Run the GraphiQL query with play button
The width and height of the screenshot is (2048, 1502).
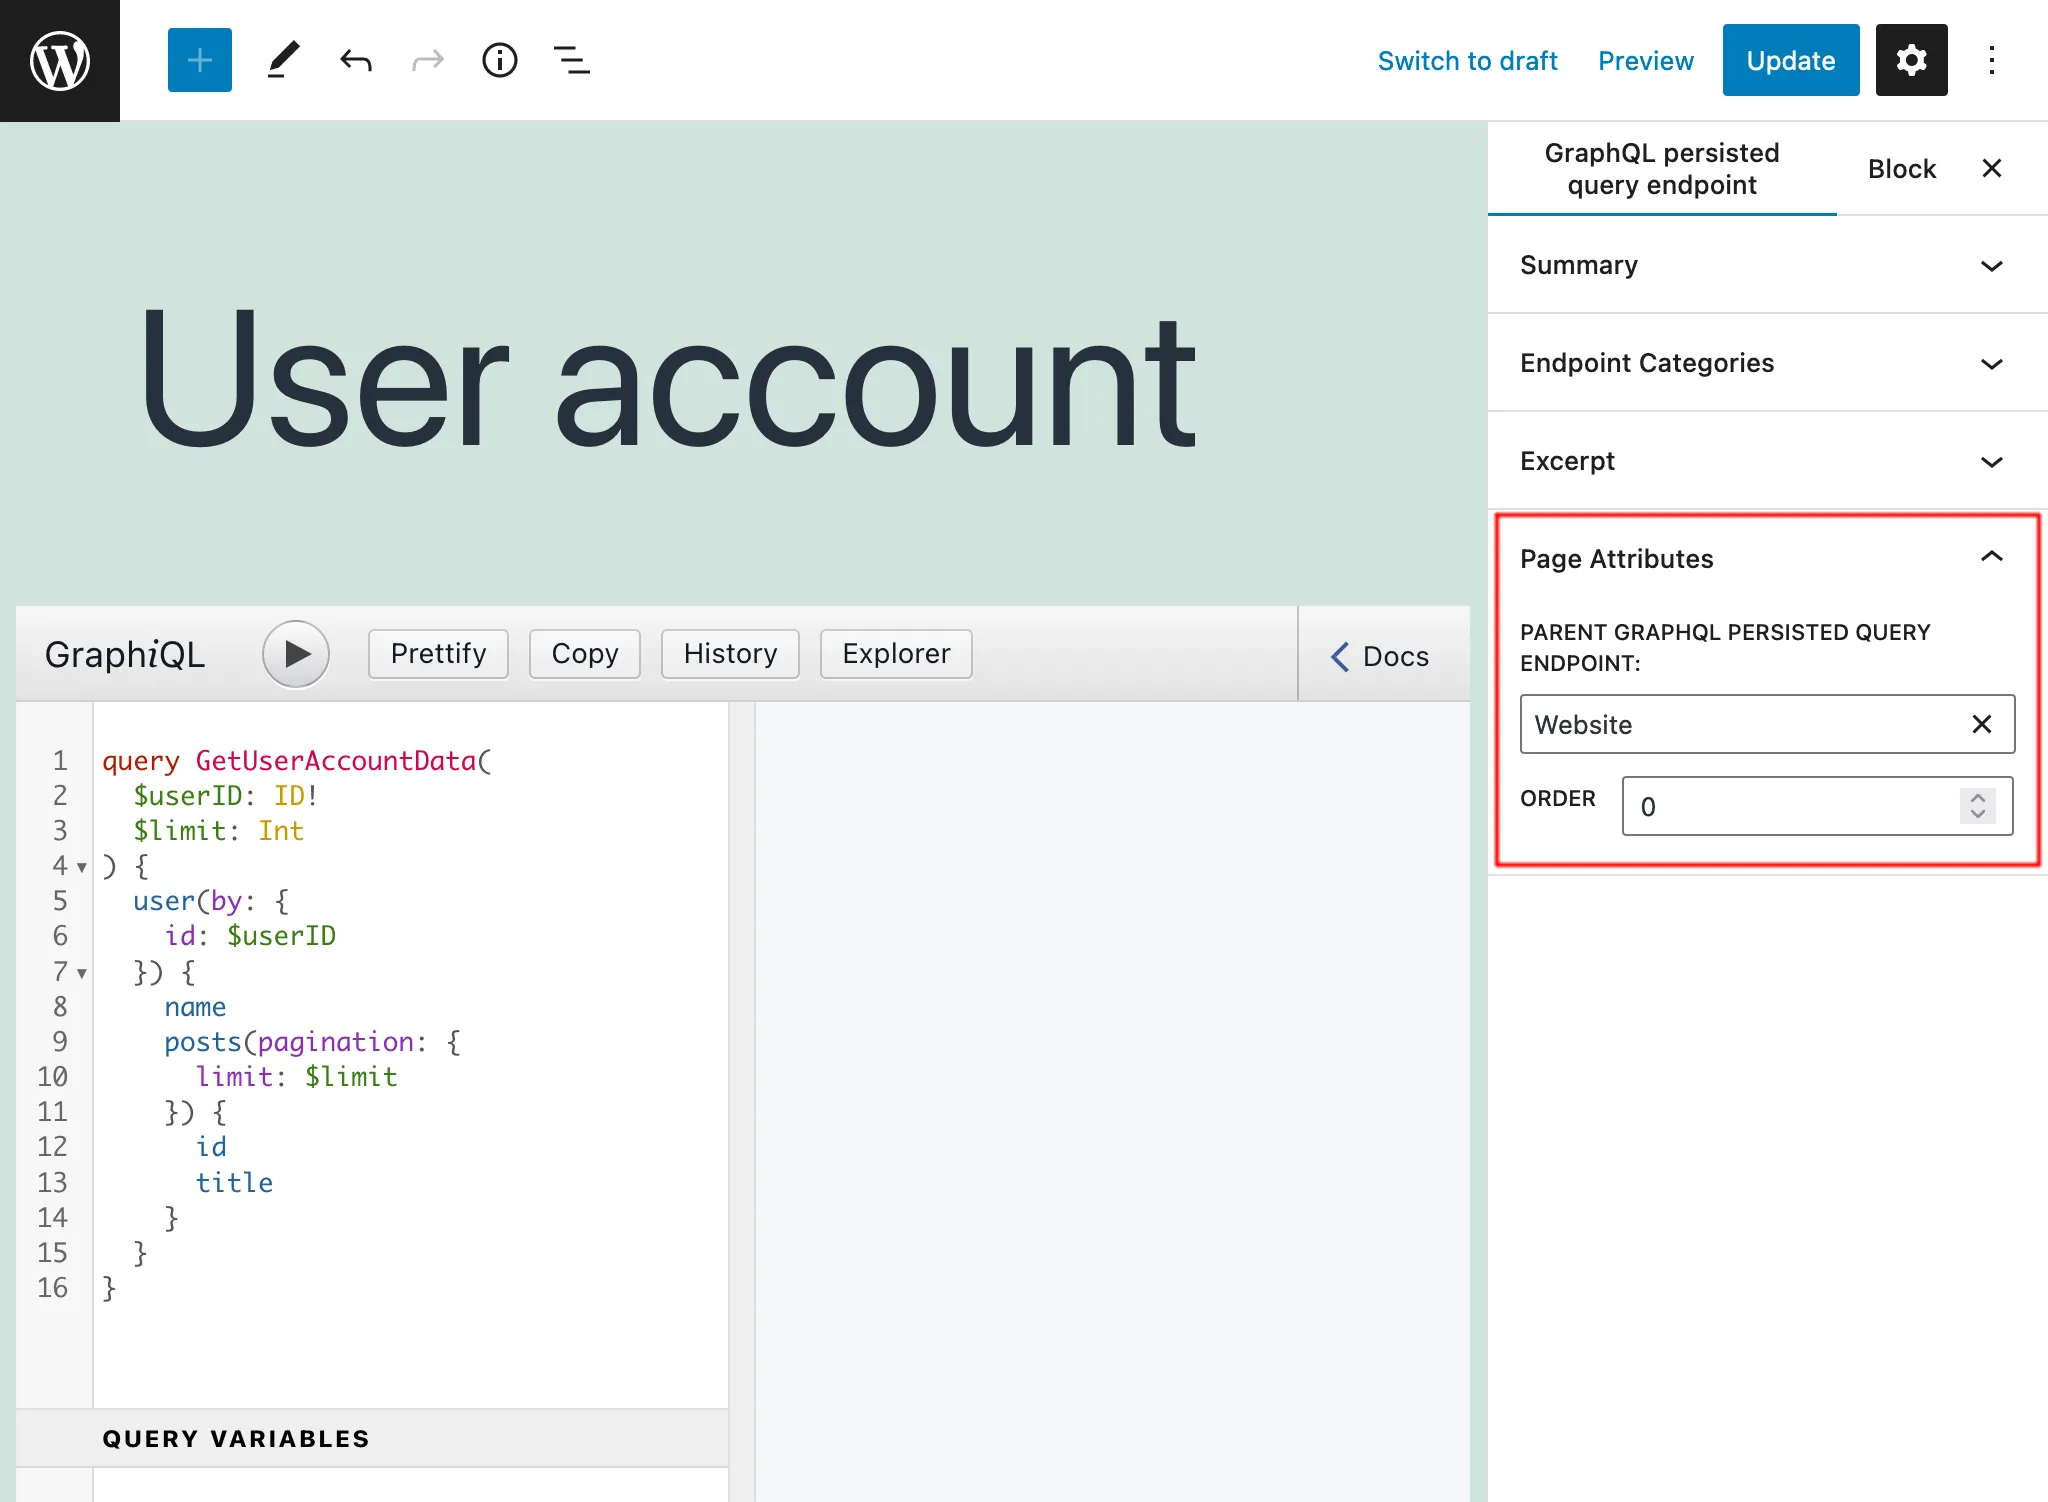pyautogui.click(x=296, y=654)
